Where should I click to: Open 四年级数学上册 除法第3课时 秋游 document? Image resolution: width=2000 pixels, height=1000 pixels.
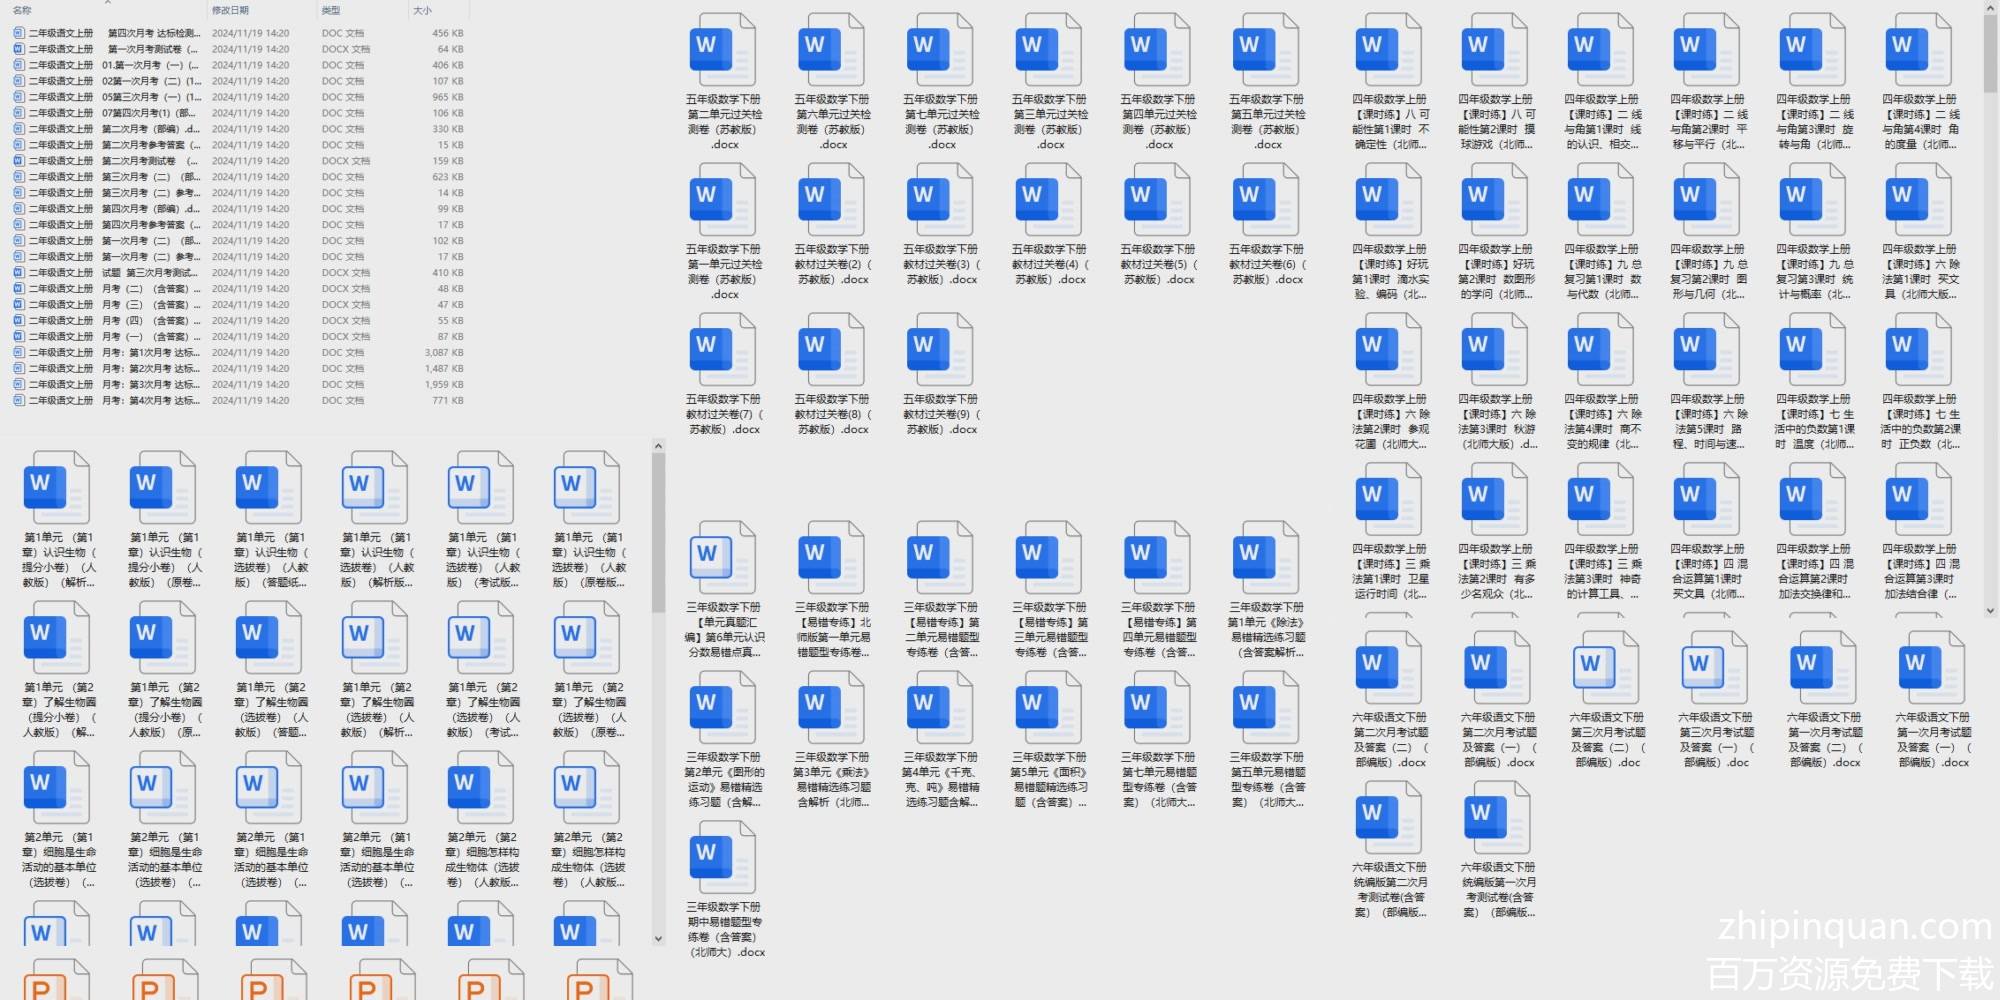(1494, 349)
